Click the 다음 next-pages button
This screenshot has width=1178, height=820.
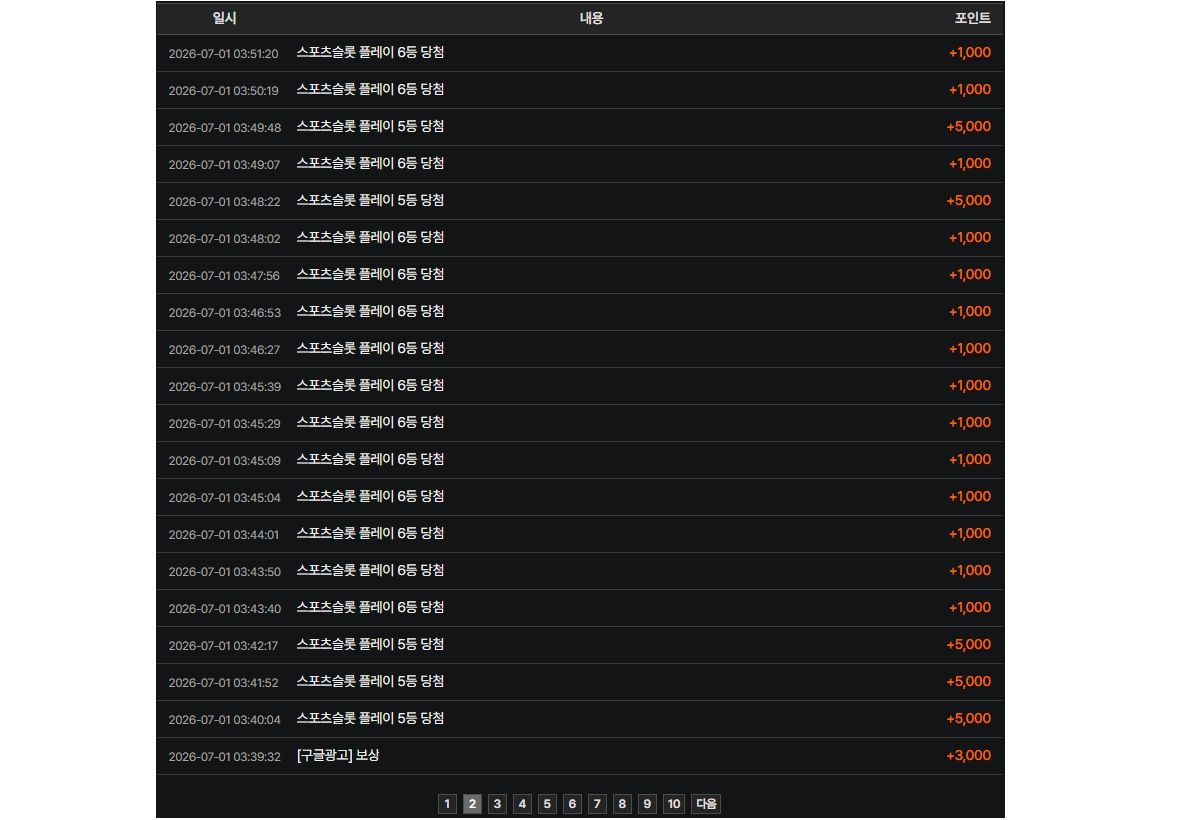pyautogui.click(x=706, y=803)
